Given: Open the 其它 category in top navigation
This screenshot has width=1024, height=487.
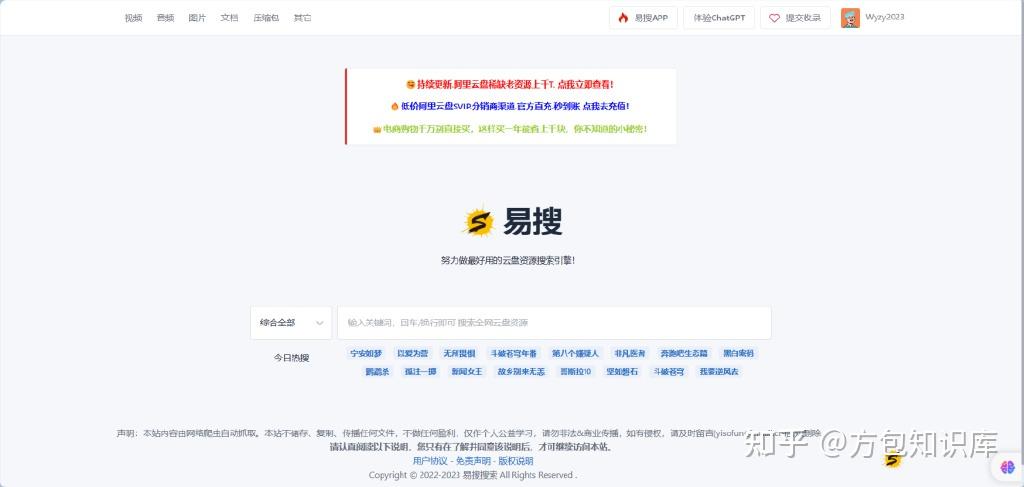Looking at the screenshot, I should click(x=302, y=18).
